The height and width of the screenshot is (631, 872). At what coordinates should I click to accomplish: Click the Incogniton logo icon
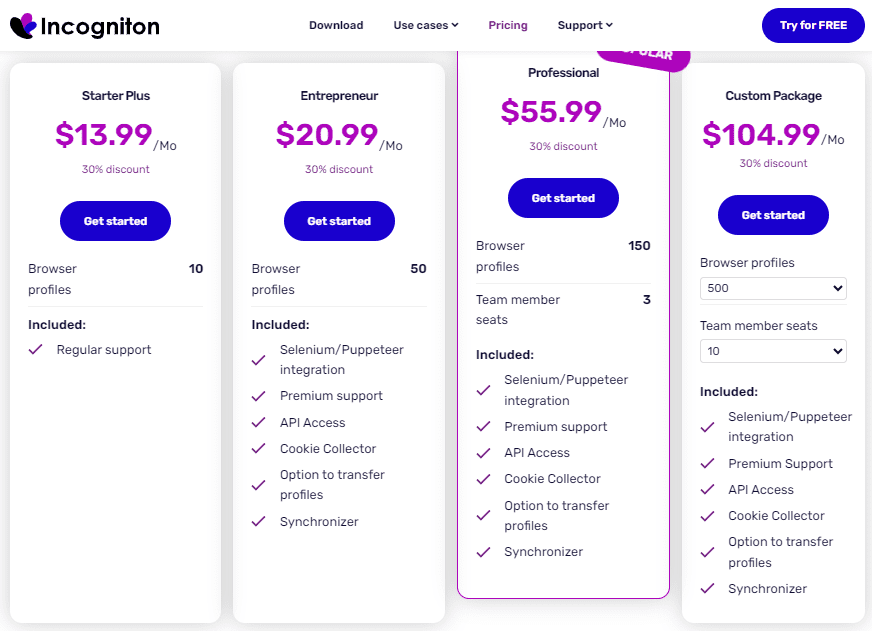tap(23, 26)
